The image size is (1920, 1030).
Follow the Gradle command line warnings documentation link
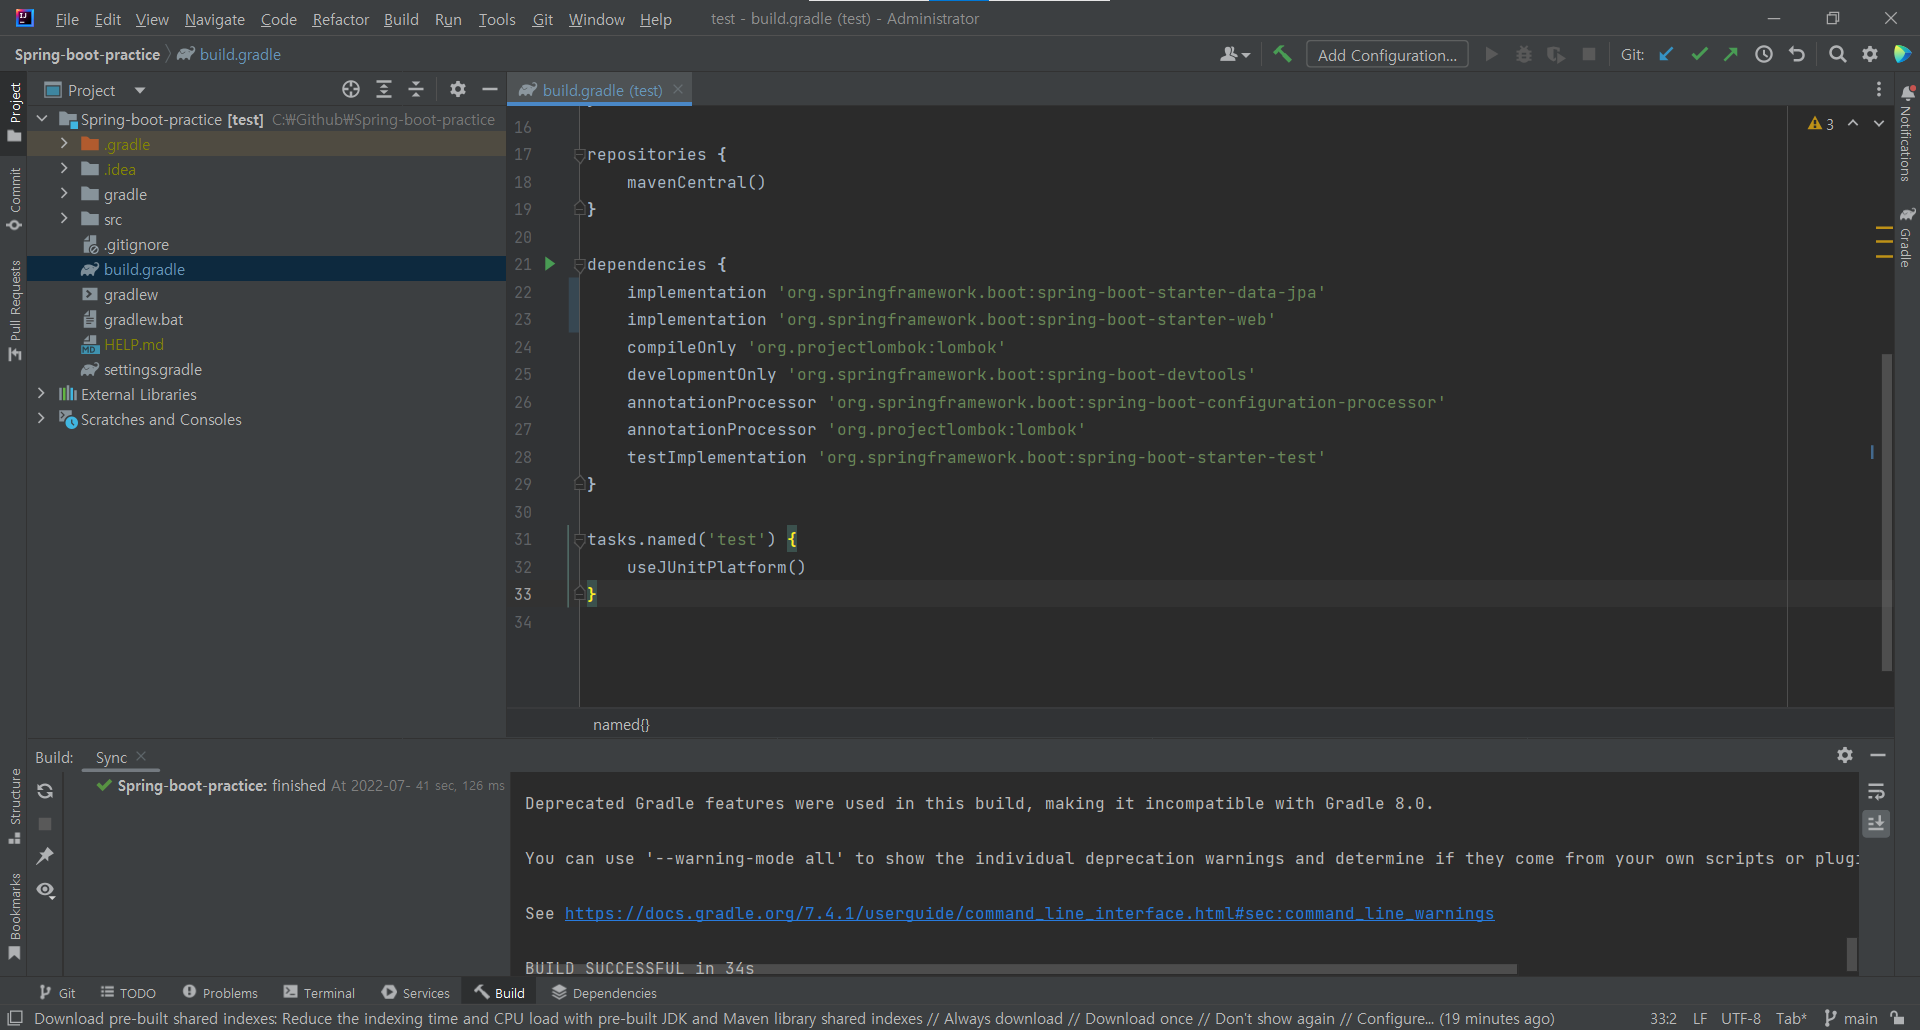[x=1029, y=913]
